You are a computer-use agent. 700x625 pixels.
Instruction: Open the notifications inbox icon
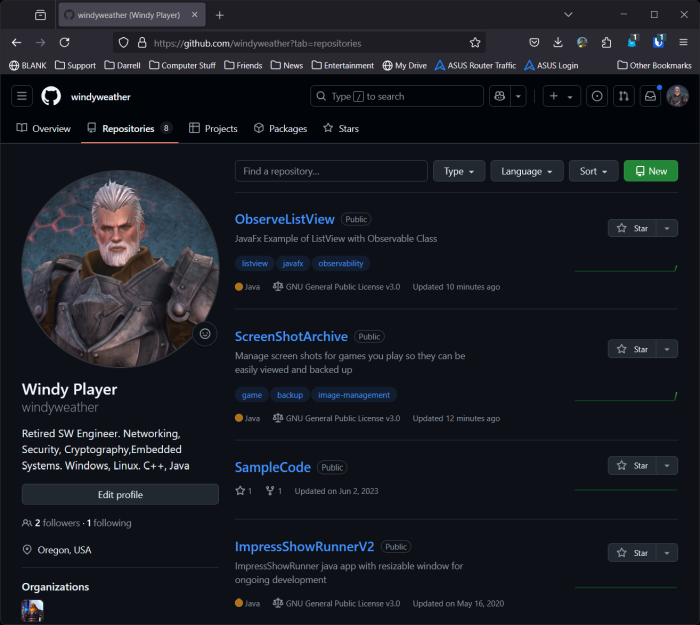[x=651, y=96]
